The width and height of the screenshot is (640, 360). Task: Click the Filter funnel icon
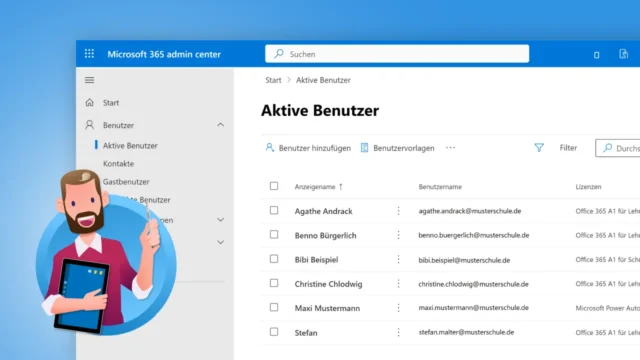(539, 148)
